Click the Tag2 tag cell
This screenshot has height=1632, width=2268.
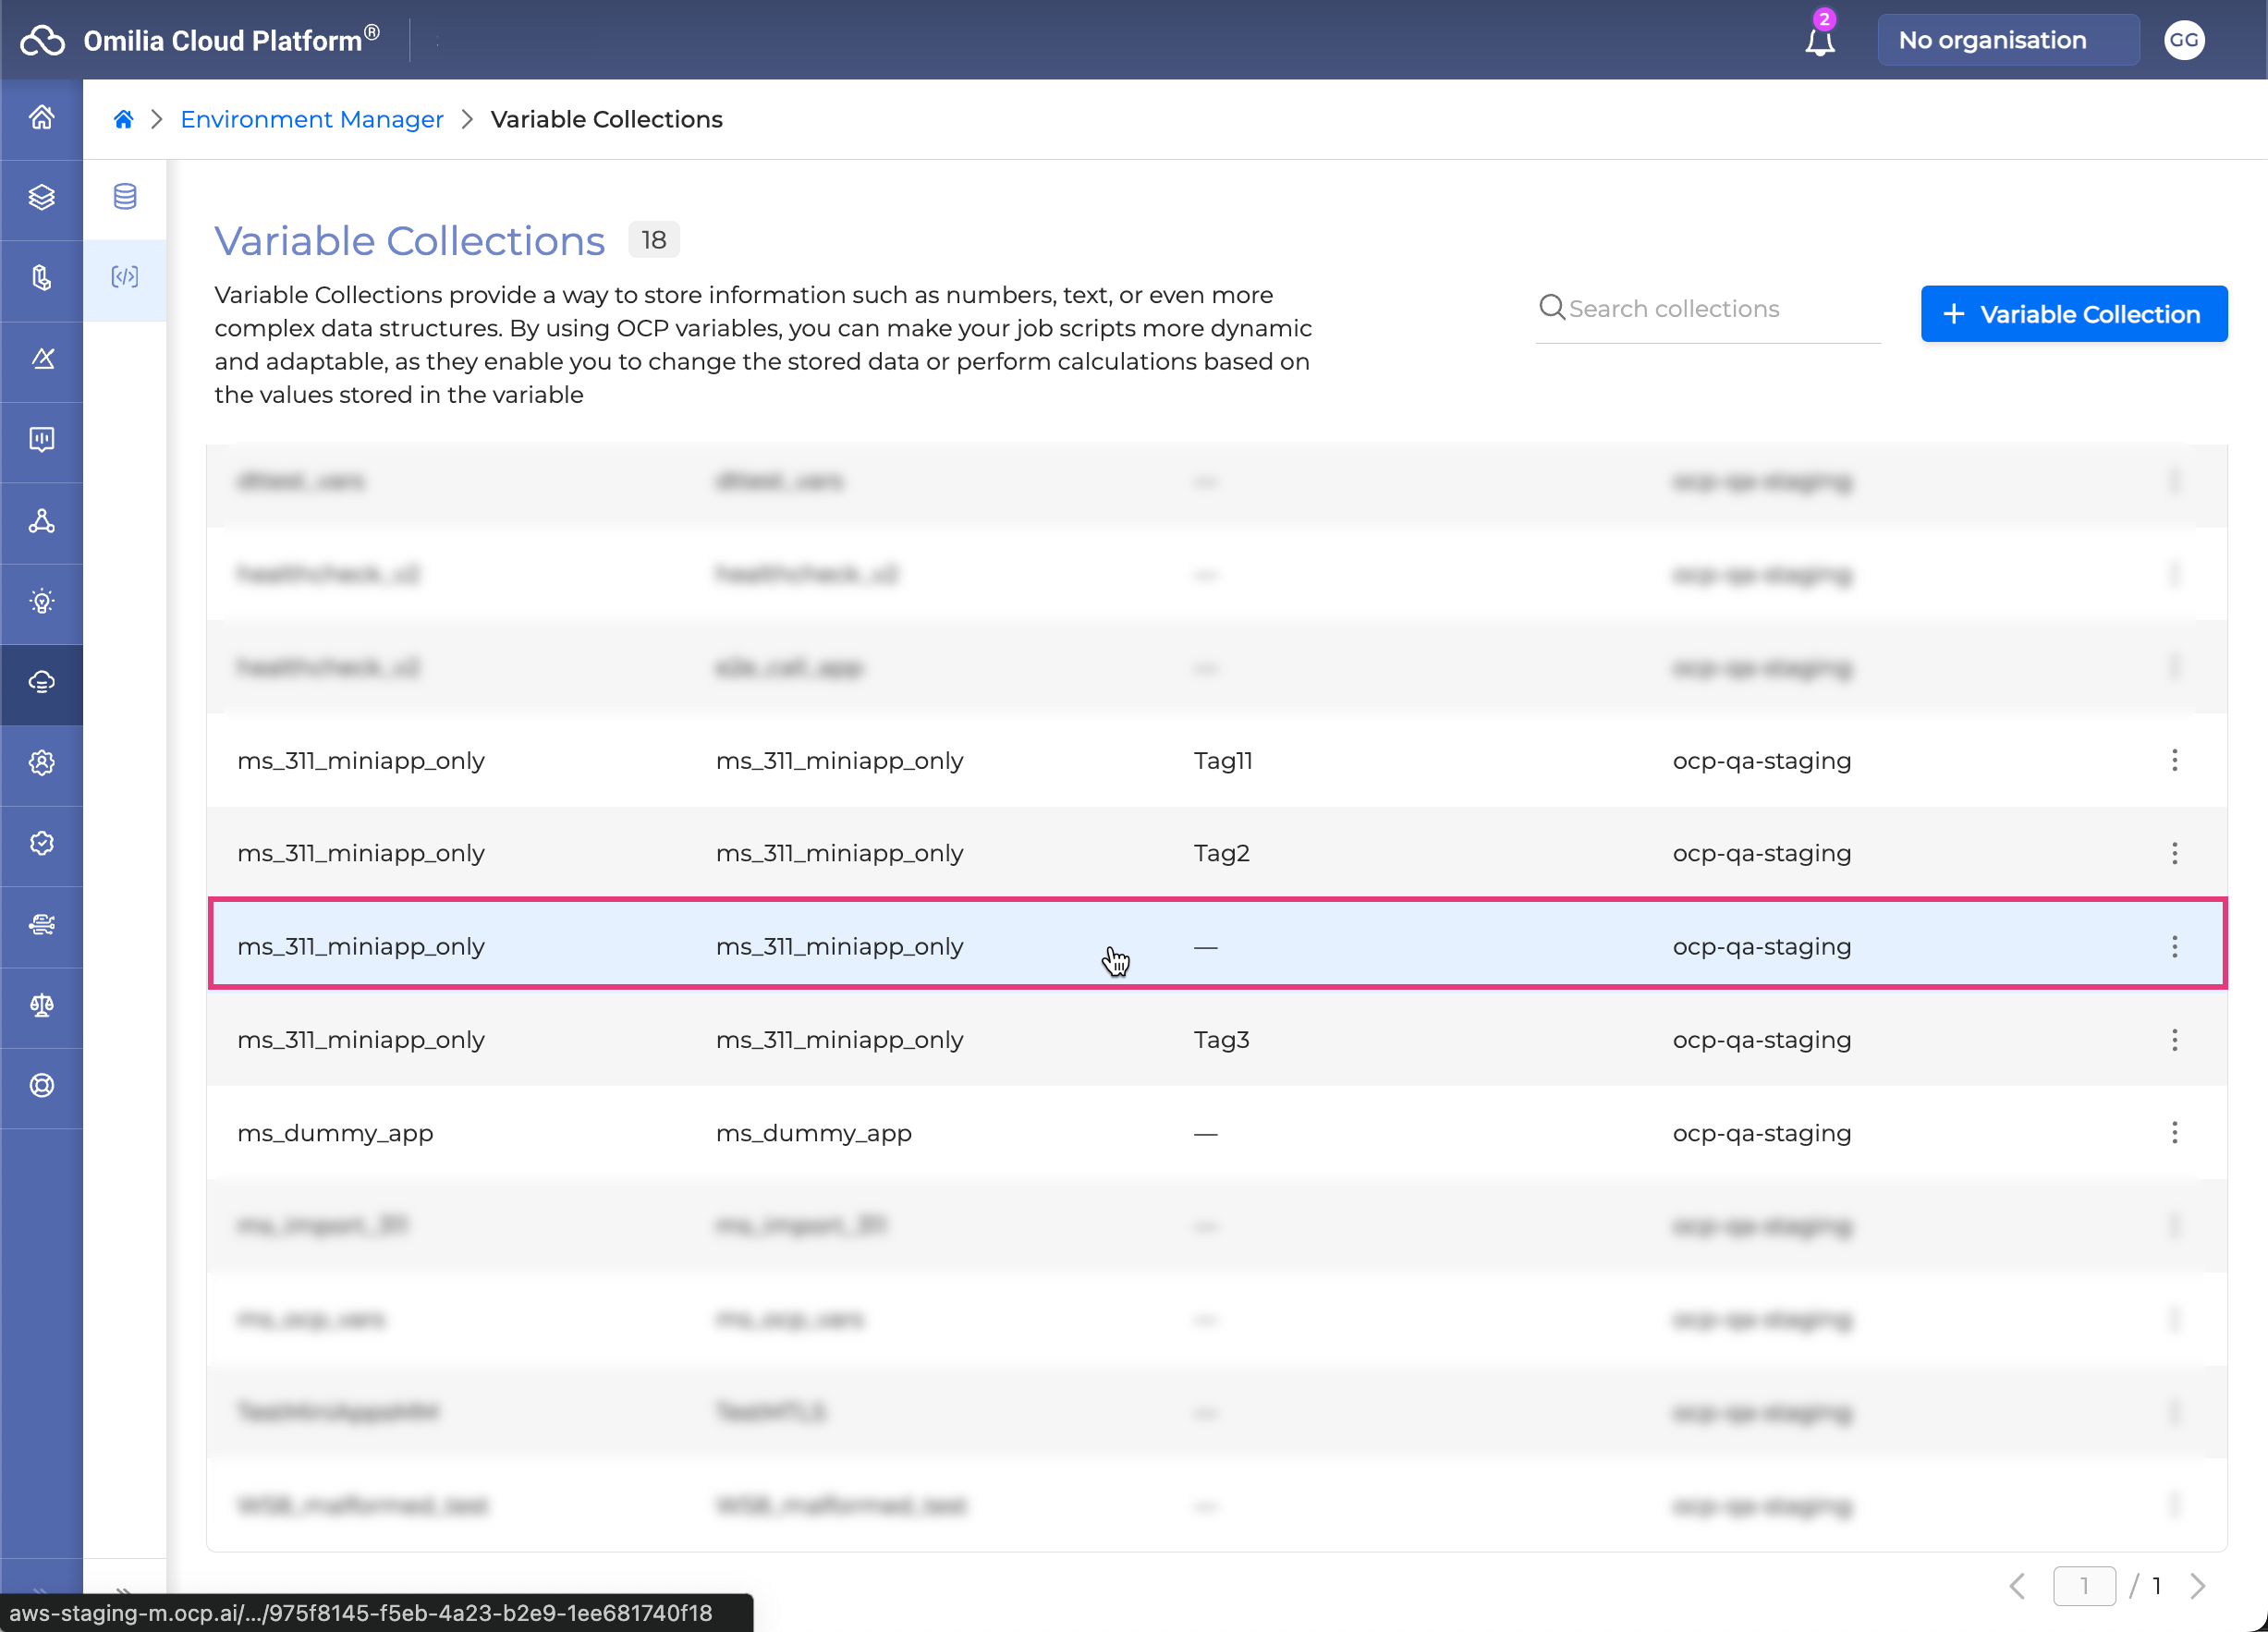coord(1221,853)
